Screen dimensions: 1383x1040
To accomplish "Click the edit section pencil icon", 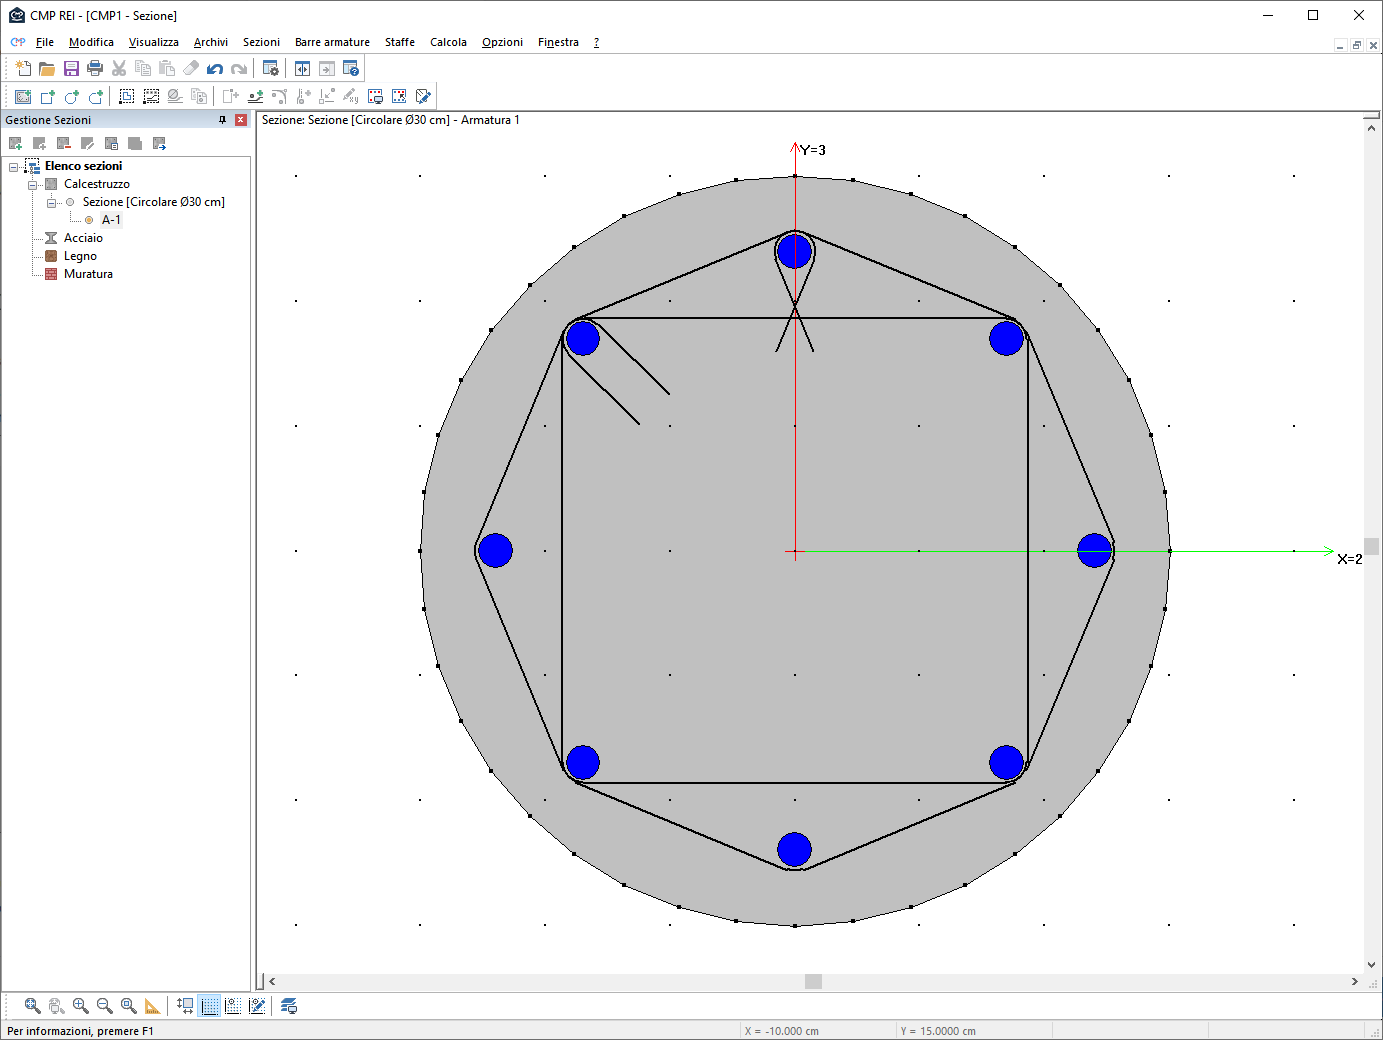I will tap(423, 96).
